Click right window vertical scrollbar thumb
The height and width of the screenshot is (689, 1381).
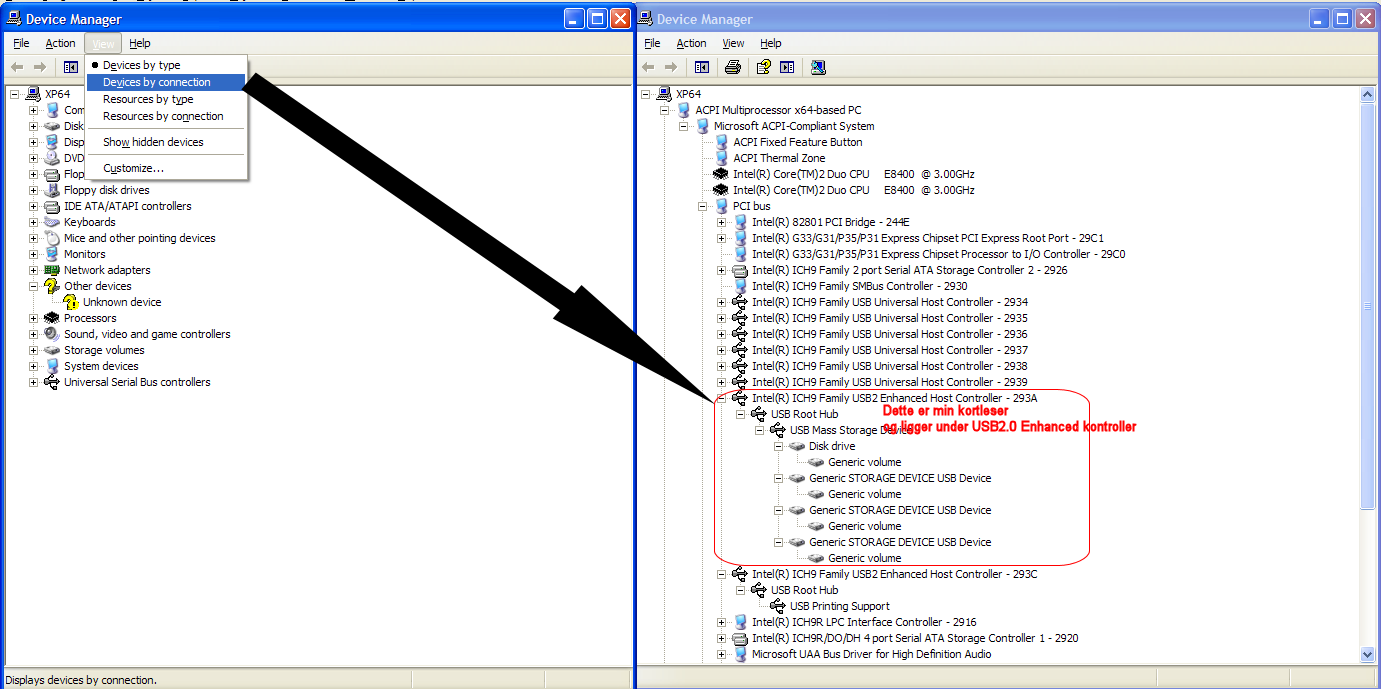(x=1368, y=305)
